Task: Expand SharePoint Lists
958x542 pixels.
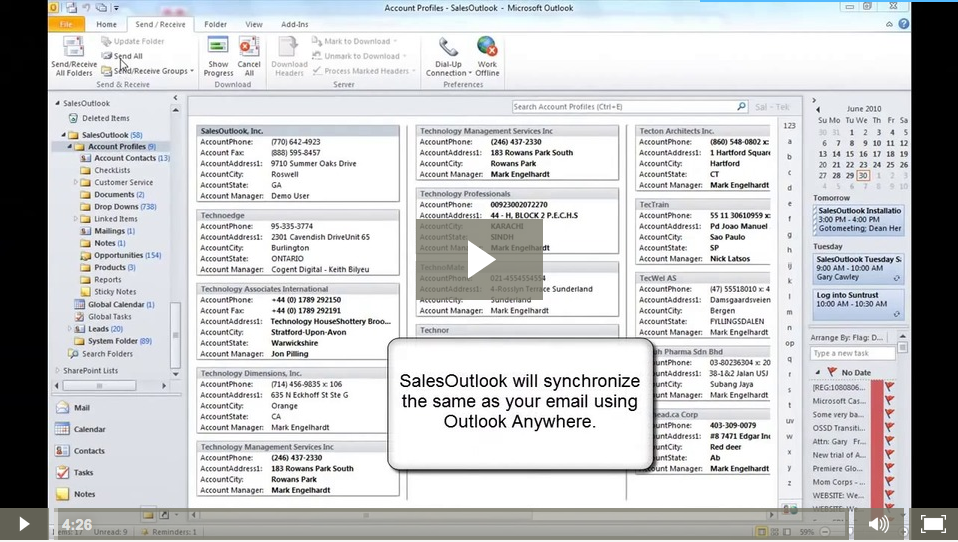Action: (x=58, y=370)
